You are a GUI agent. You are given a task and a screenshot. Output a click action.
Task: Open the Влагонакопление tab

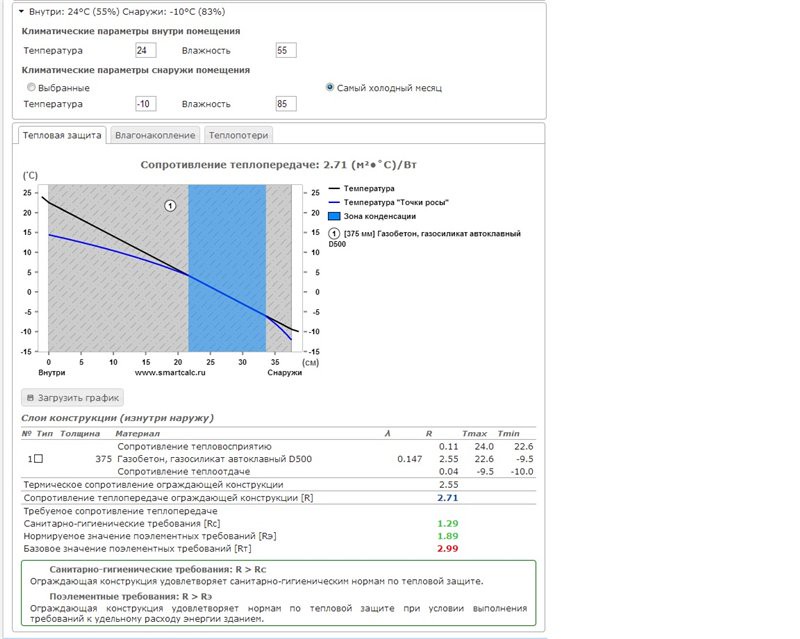click(155, 135)
